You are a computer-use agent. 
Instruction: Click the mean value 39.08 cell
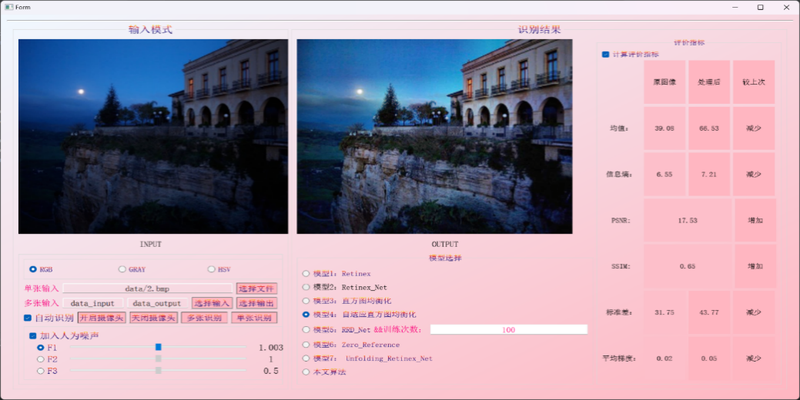point(665,128)
